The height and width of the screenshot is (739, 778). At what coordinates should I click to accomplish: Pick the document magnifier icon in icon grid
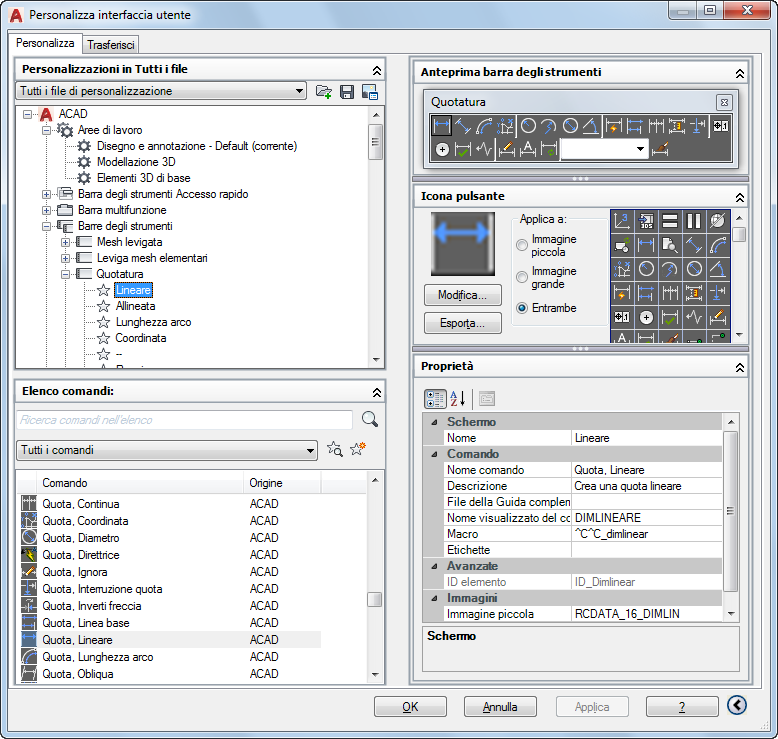670,245
